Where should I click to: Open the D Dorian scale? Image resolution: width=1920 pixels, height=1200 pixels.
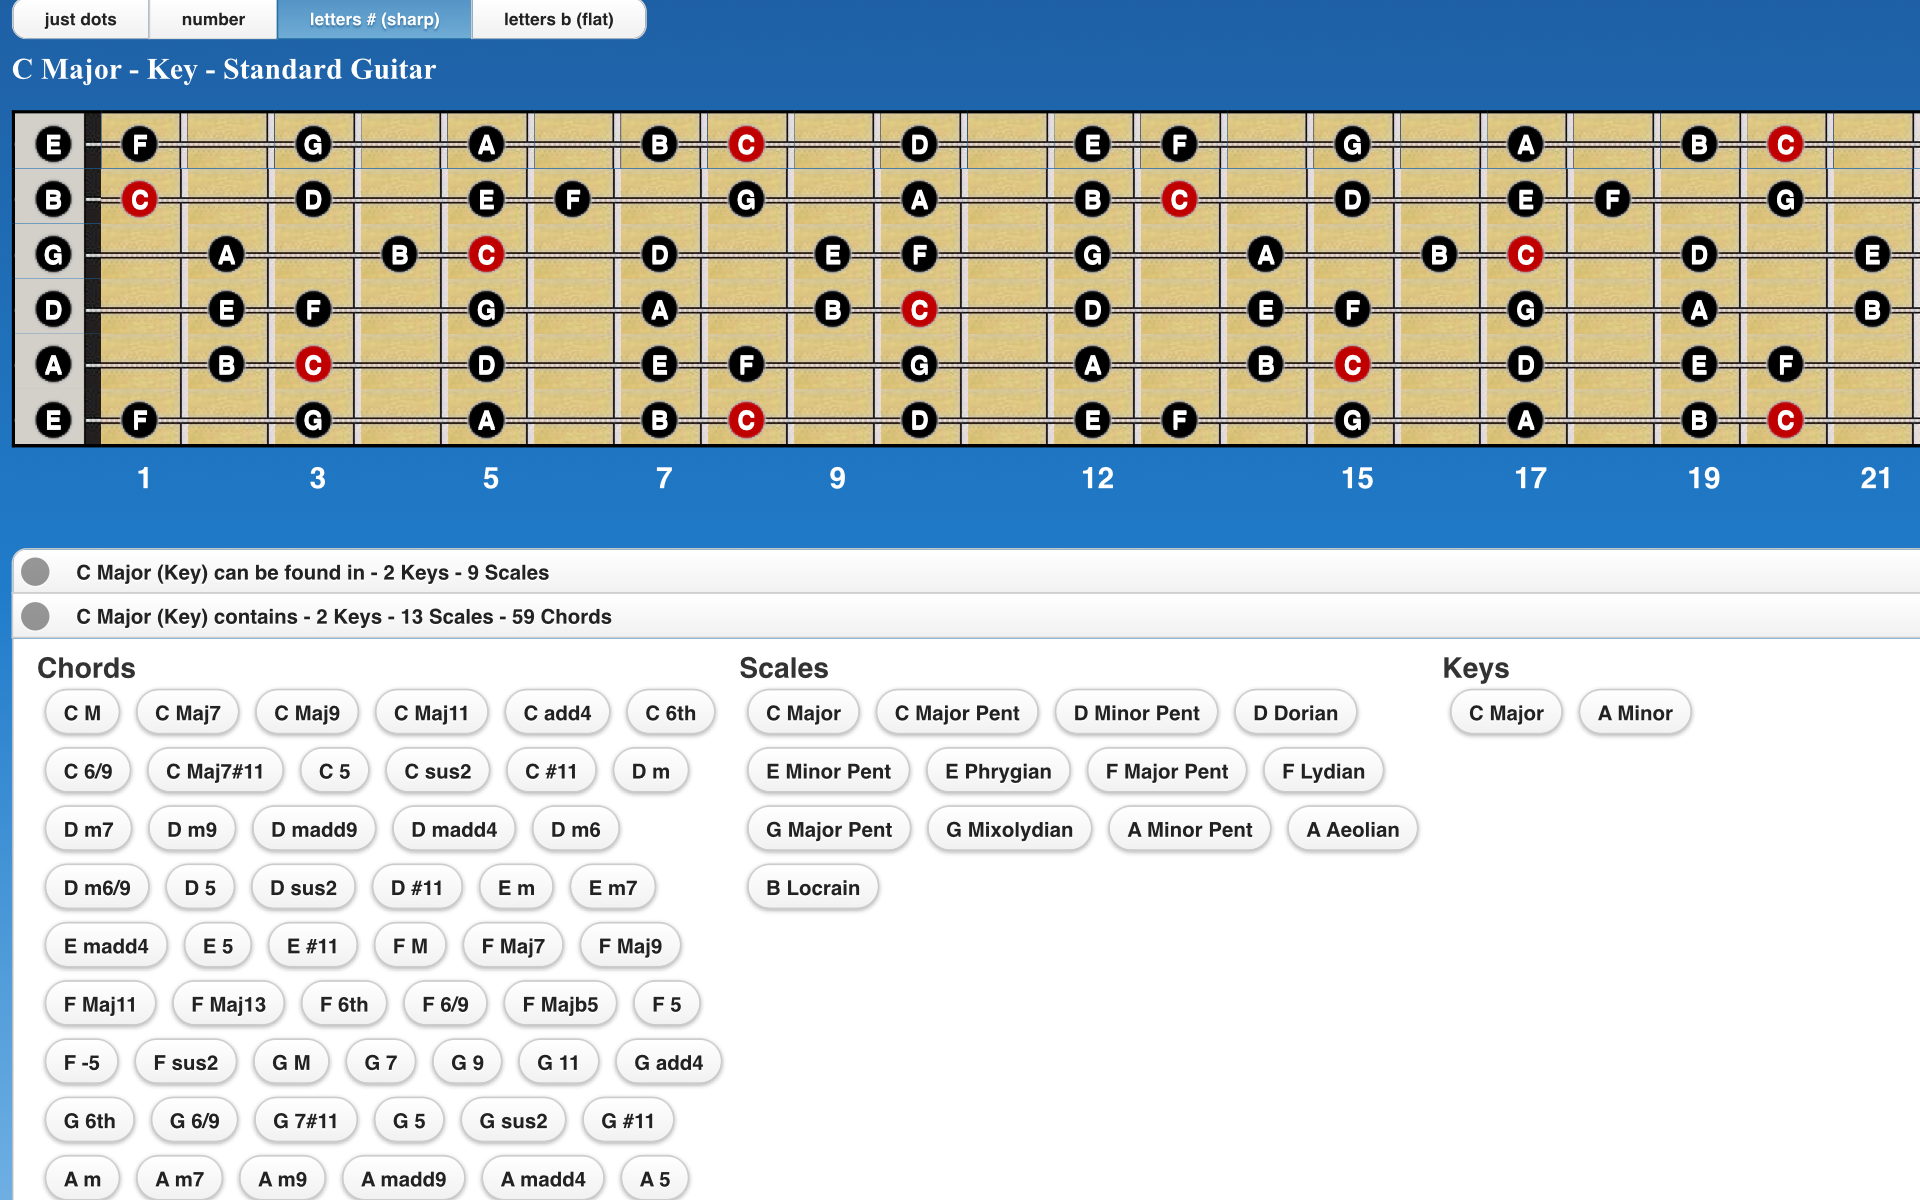click(x=1295, y=712)
